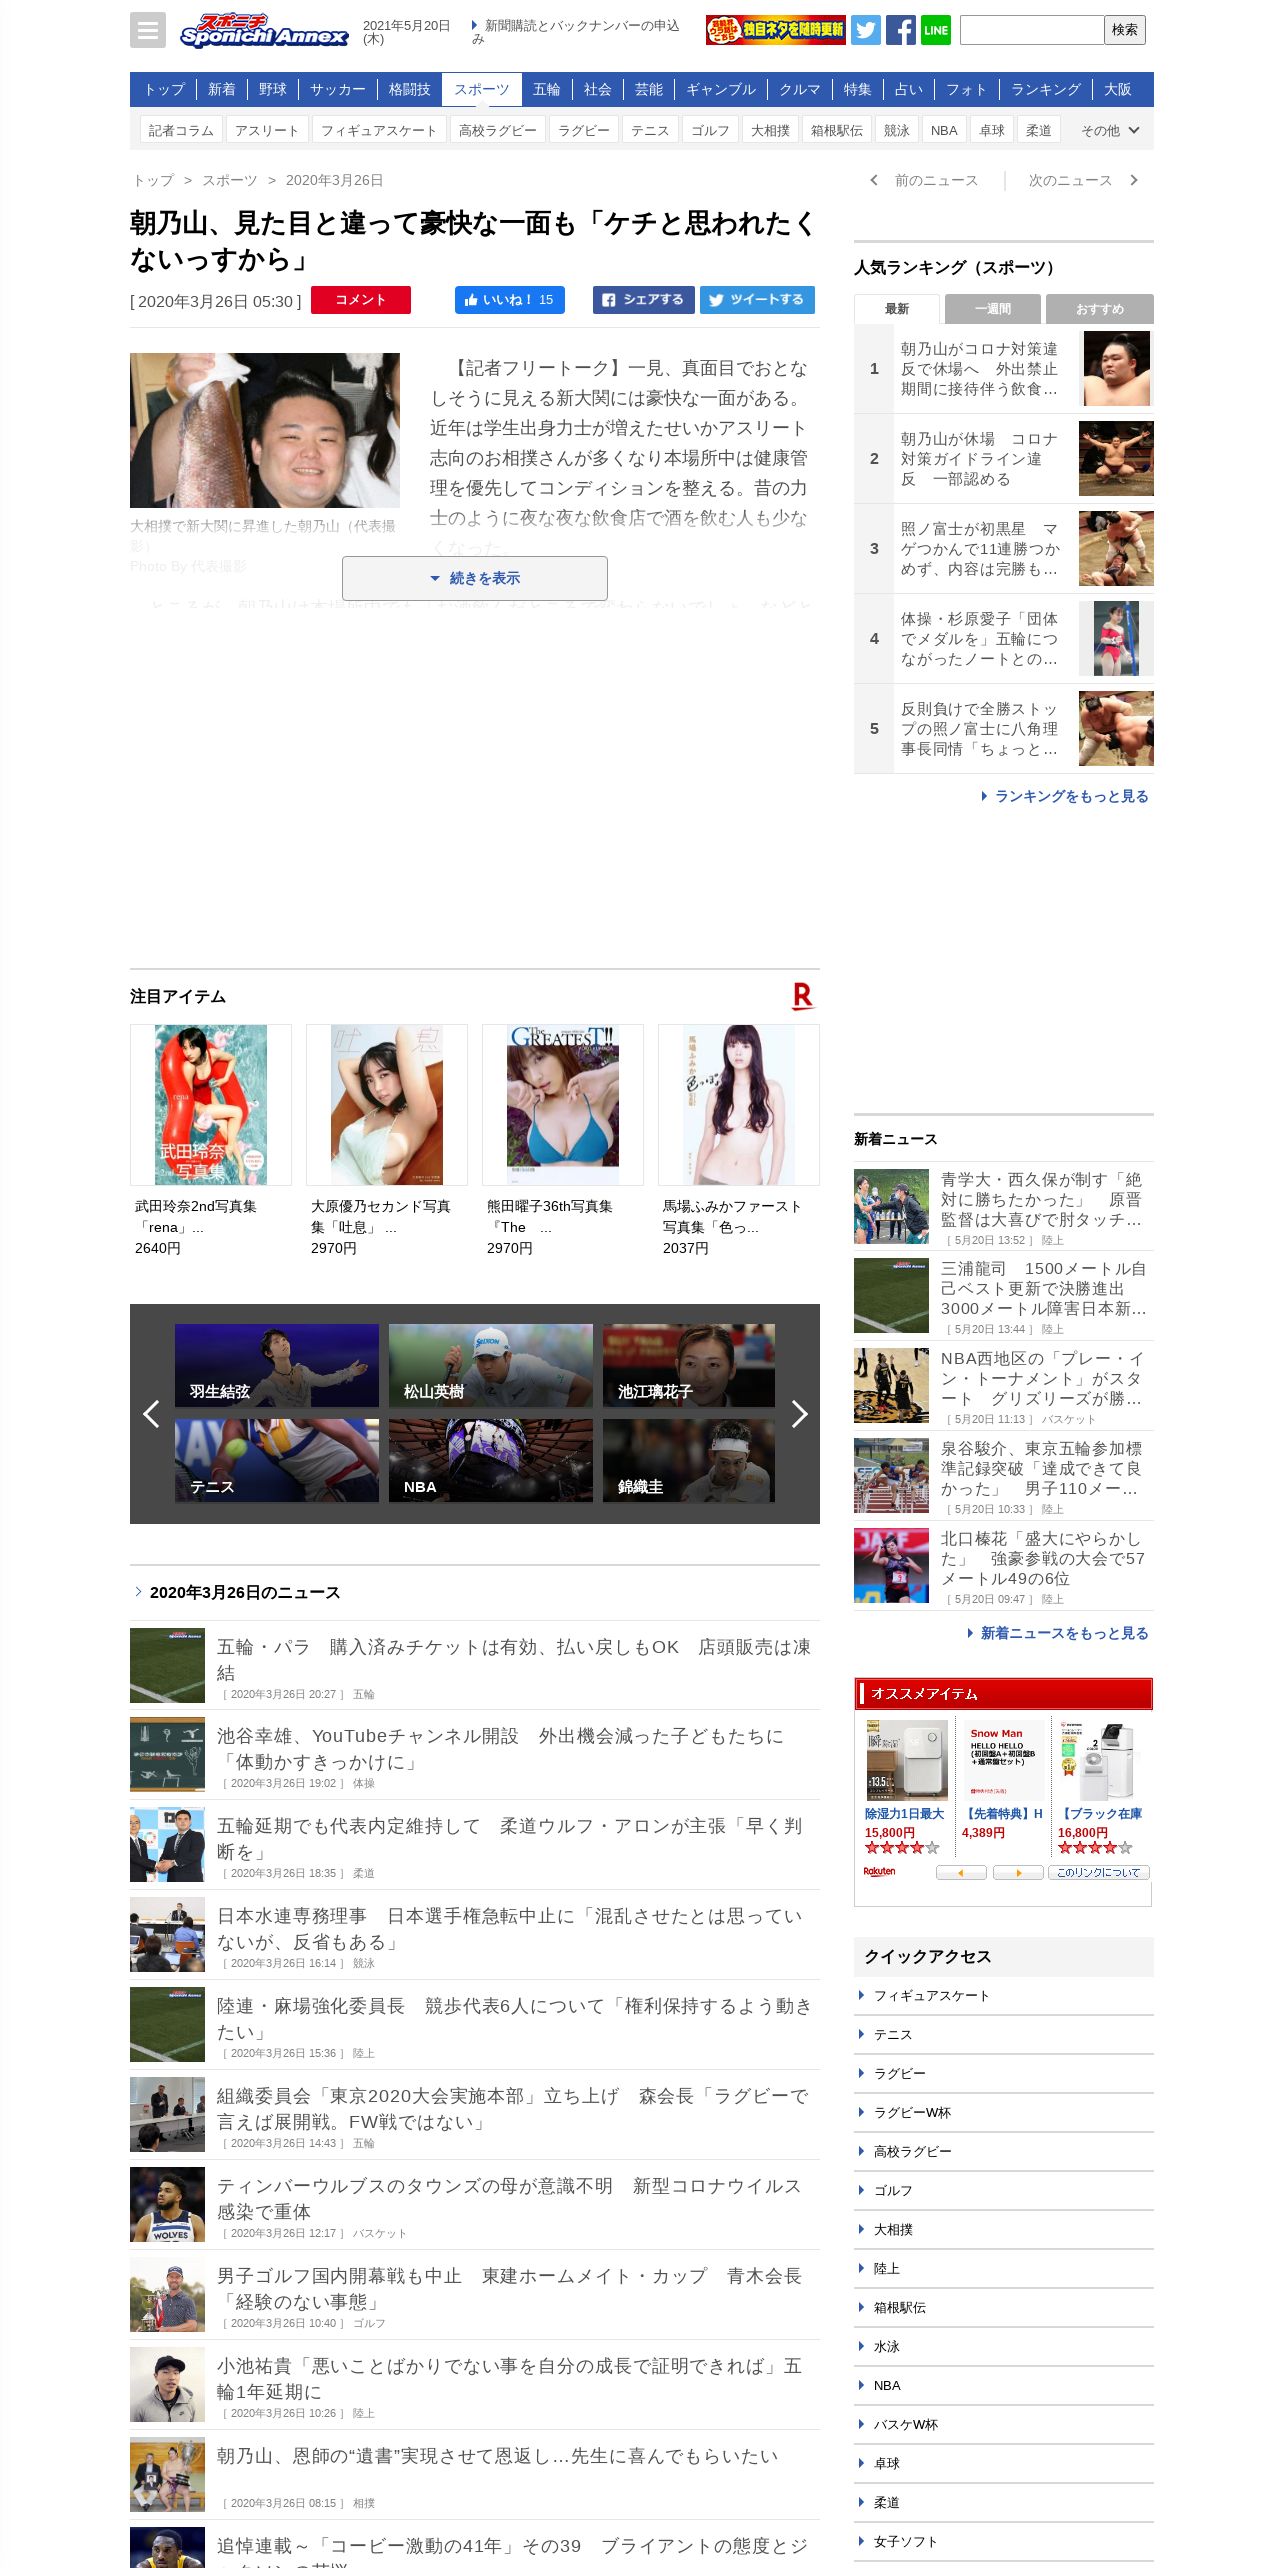This screenshot has height=2568, width=1284.
Task: Select the ランキング nav menu item
Action: [x=1046, y=89]
